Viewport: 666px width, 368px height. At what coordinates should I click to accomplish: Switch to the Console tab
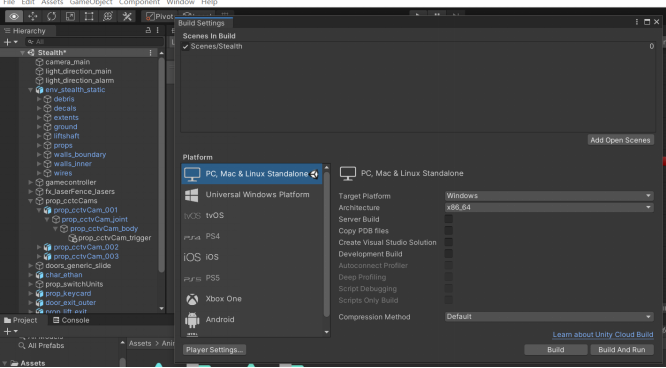pos(71,320)
